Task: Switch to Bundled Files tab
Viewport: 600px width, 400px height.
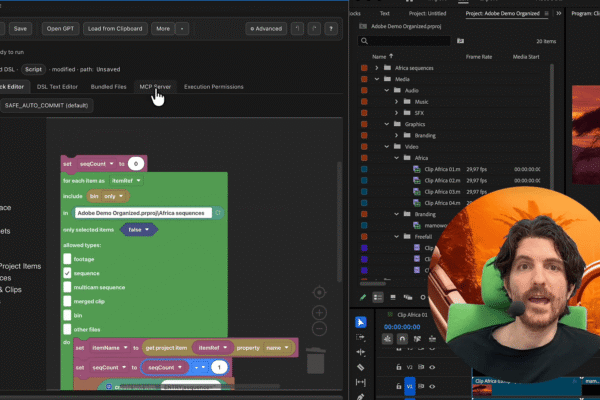Action: tap(108, 87)
